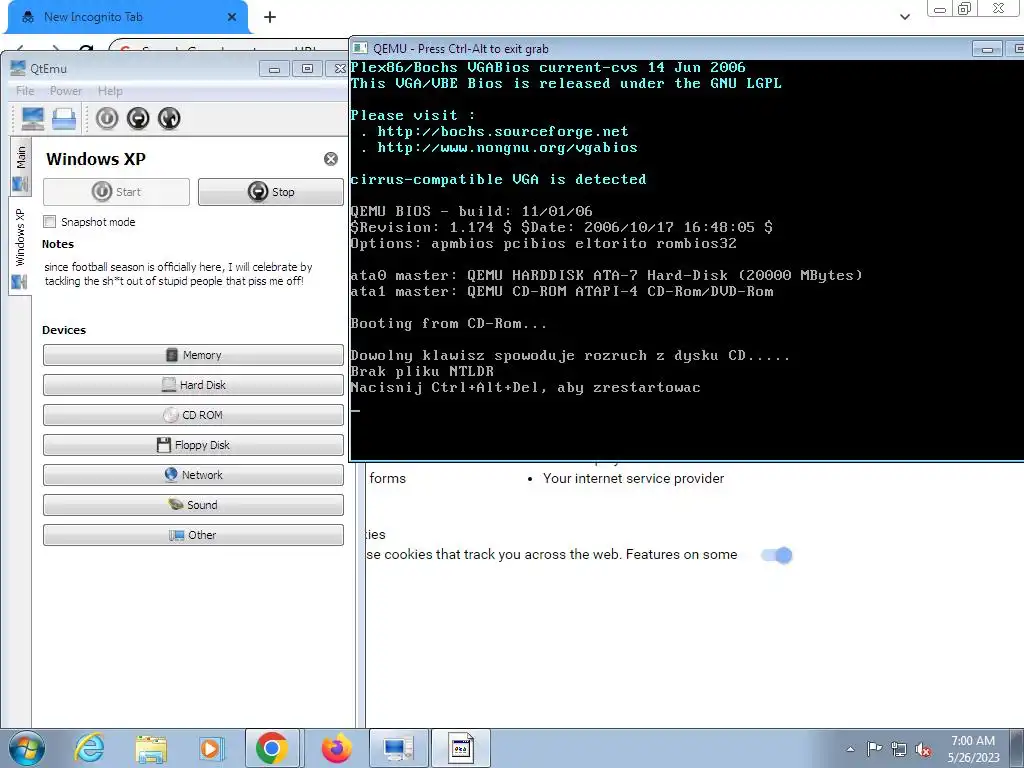Expand the Other device settings
This screenshot has height=768, width=1024.
(x=193, y=536)
